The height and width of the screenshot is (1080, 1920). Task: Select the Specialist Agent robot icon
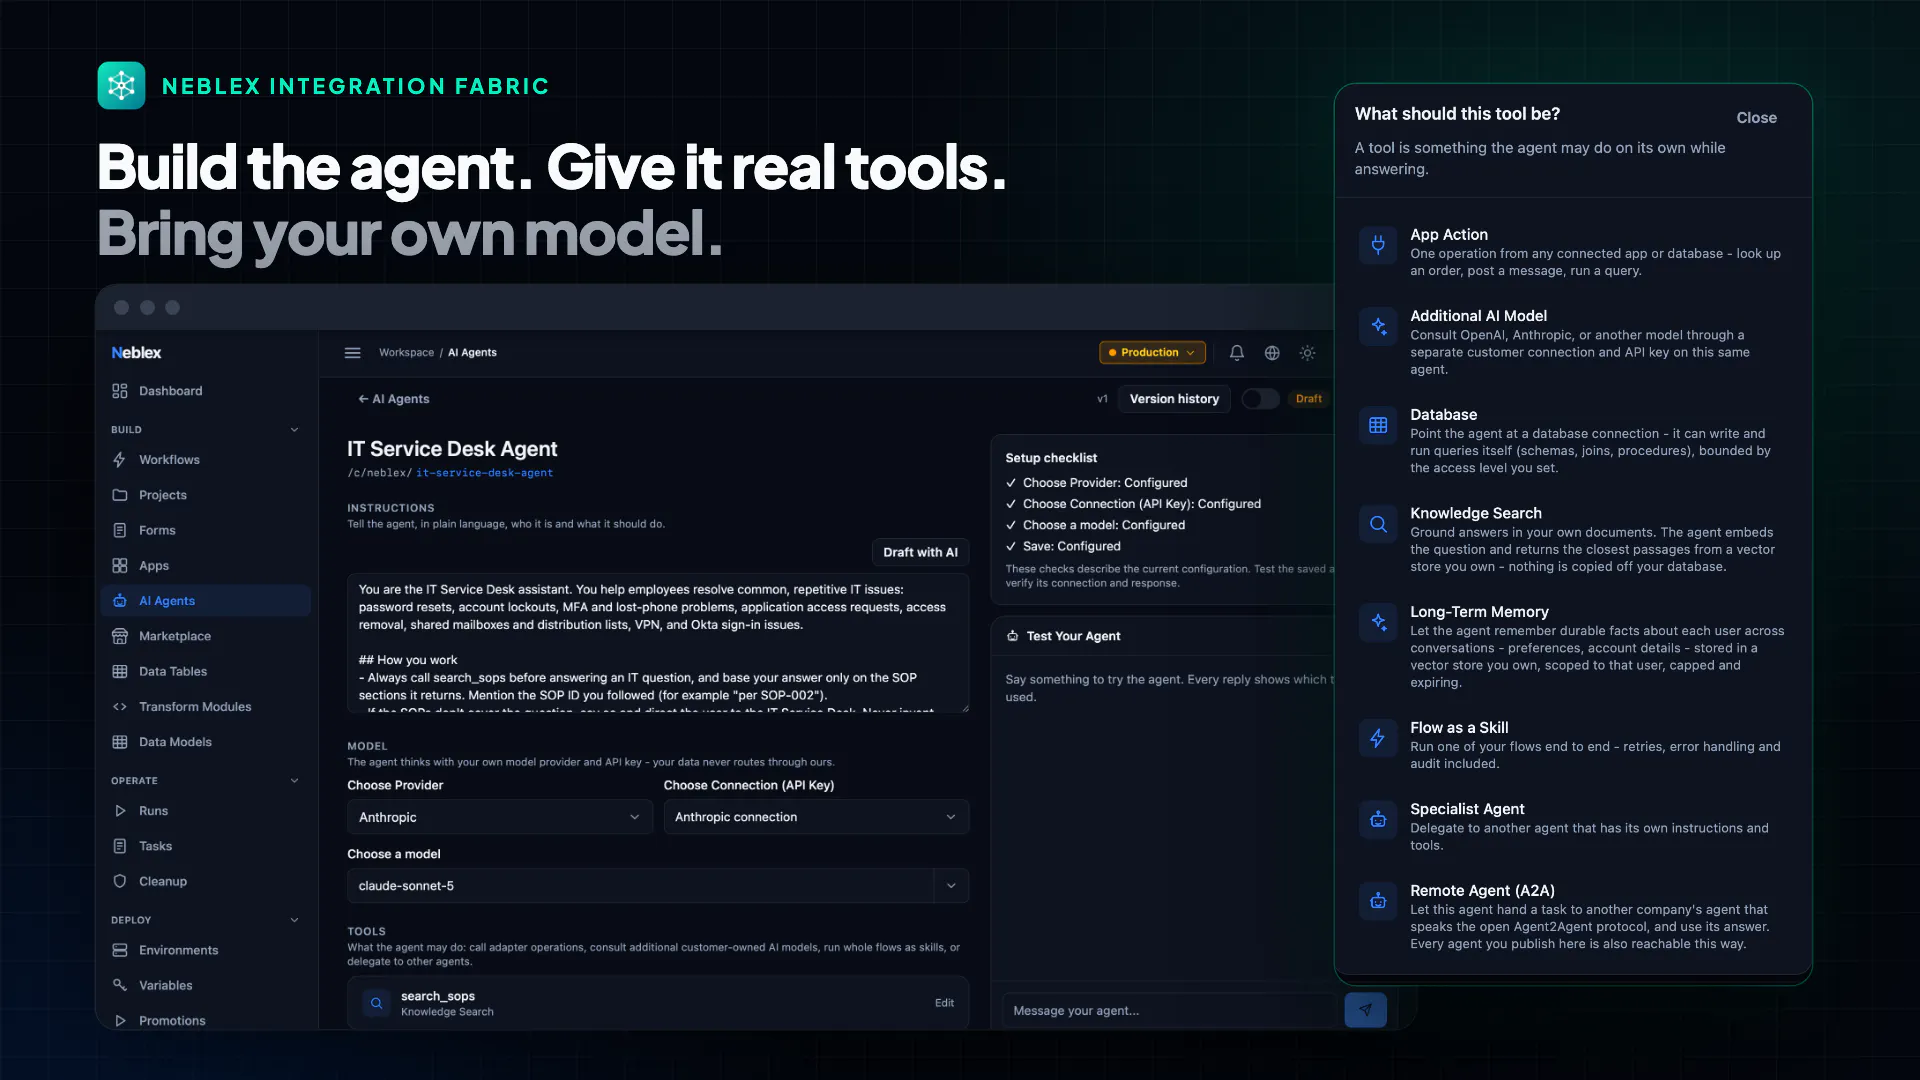tap(1378, 820)
